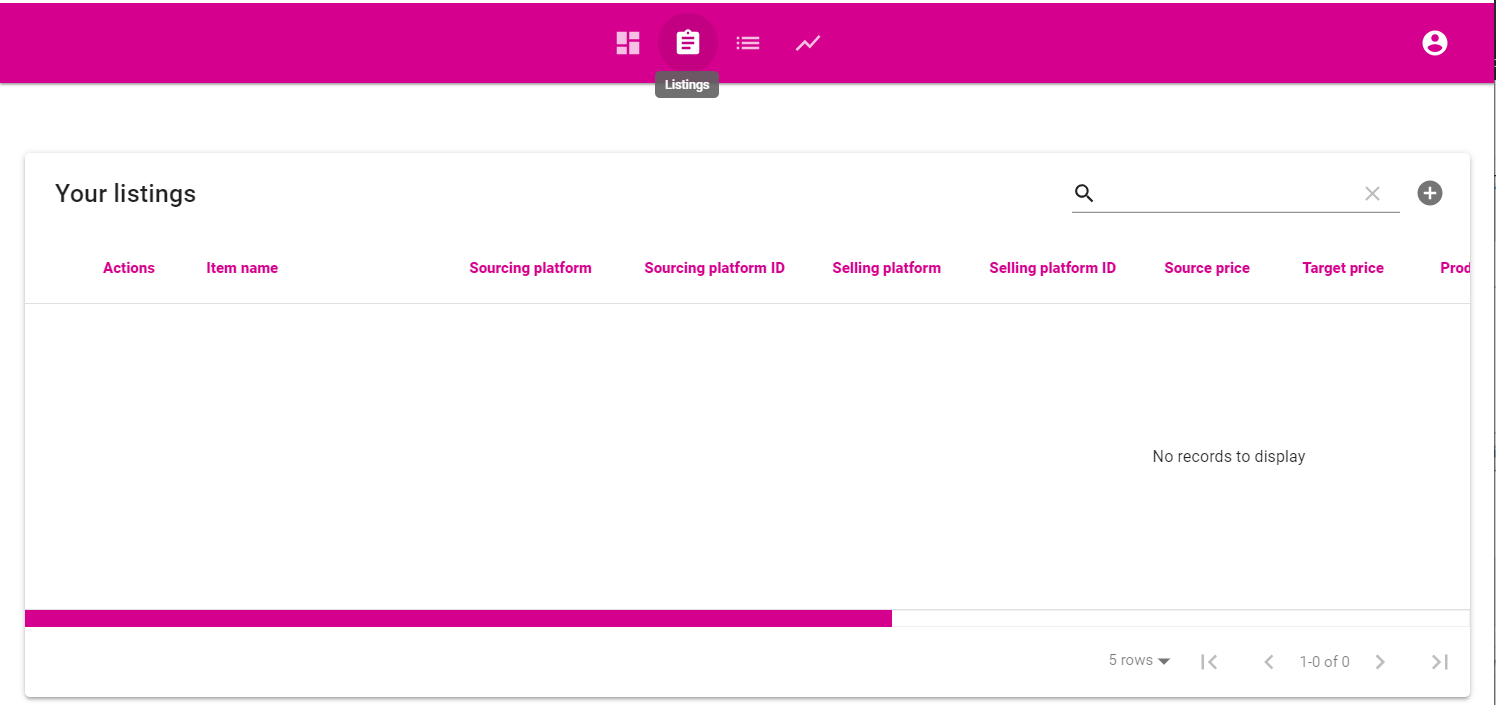Open the trend line chart icon
Image resolution: width=1496 pixels, height=705 pixels.
point(808,43)
